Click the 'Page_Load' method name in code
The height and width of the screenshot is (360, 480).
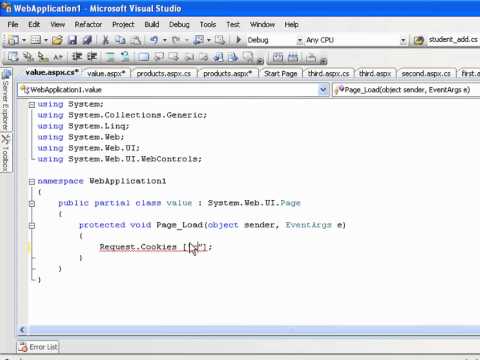tap(179, 225)
